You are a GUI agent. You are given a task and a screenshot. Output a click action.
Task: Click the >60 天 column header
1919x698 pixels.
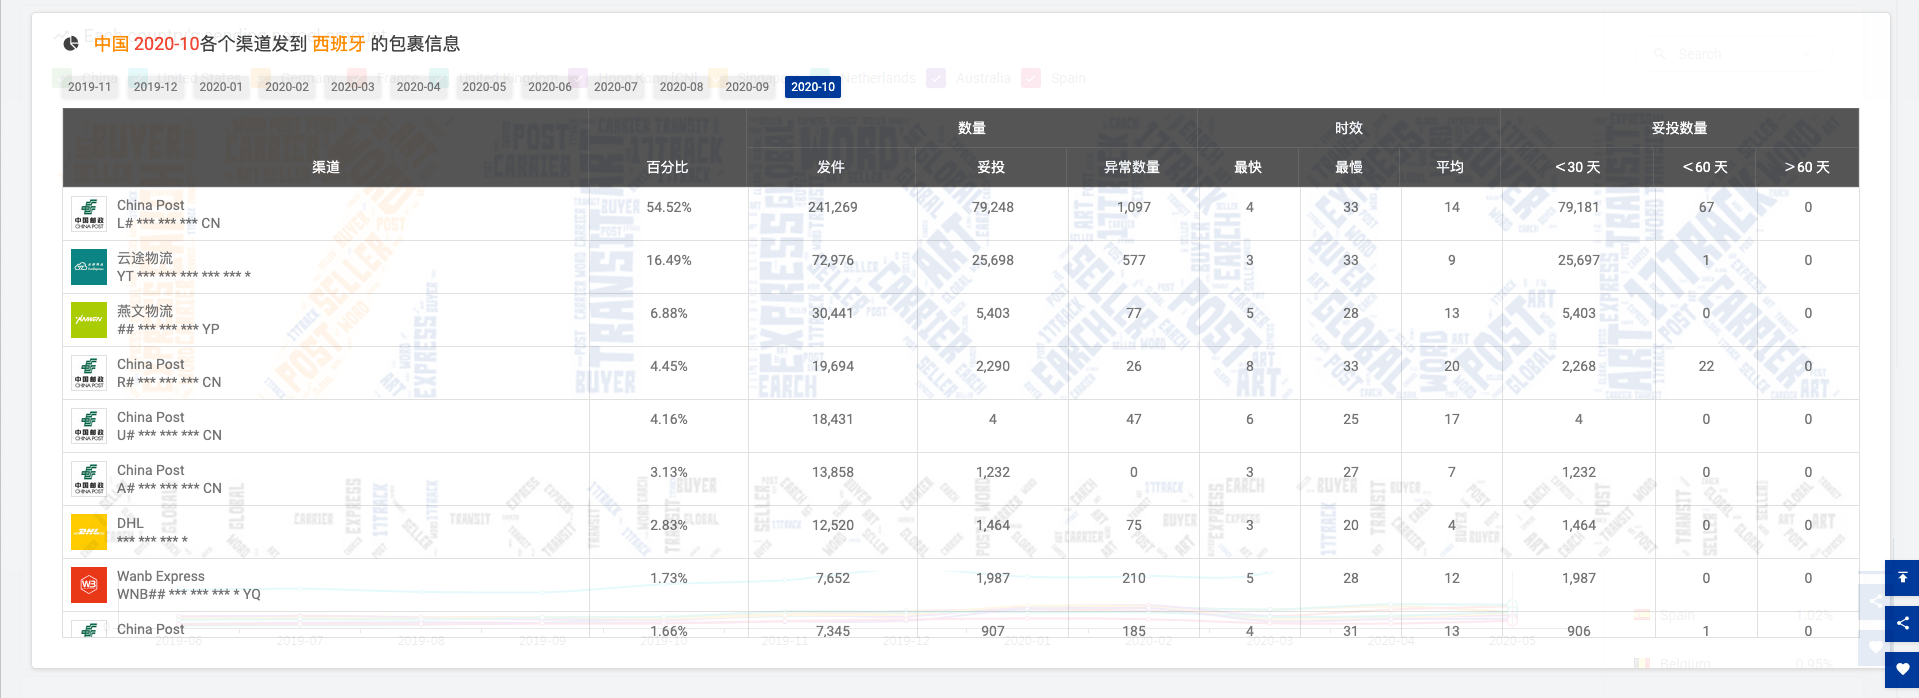[x=1807, y=167]
